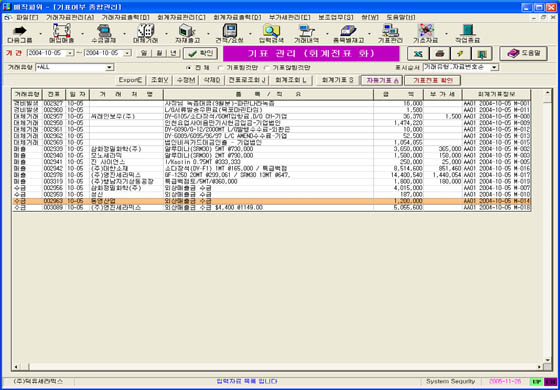Open the 수금결제 toolbar icon
Image resolution: width=560 pixels, height=390 pixels.
[x=104, y=34]
